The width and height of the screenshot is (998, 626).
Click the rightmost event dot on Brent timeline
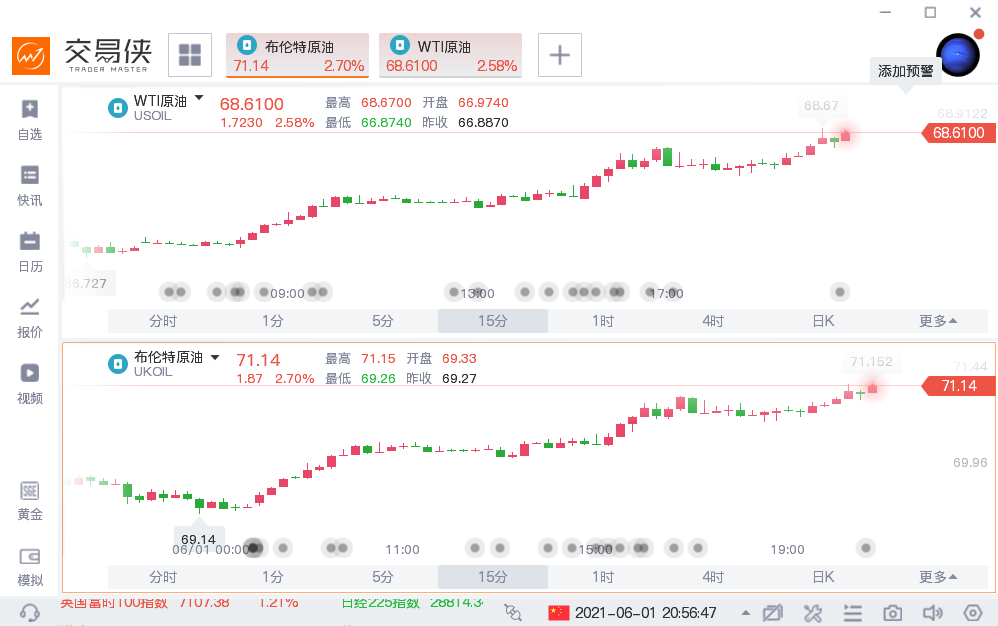coord(866,548)
